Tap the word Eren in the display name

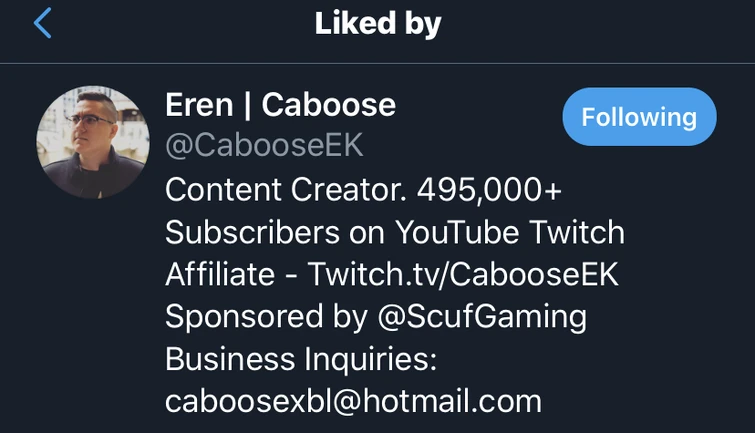click(x=199, y=105)
